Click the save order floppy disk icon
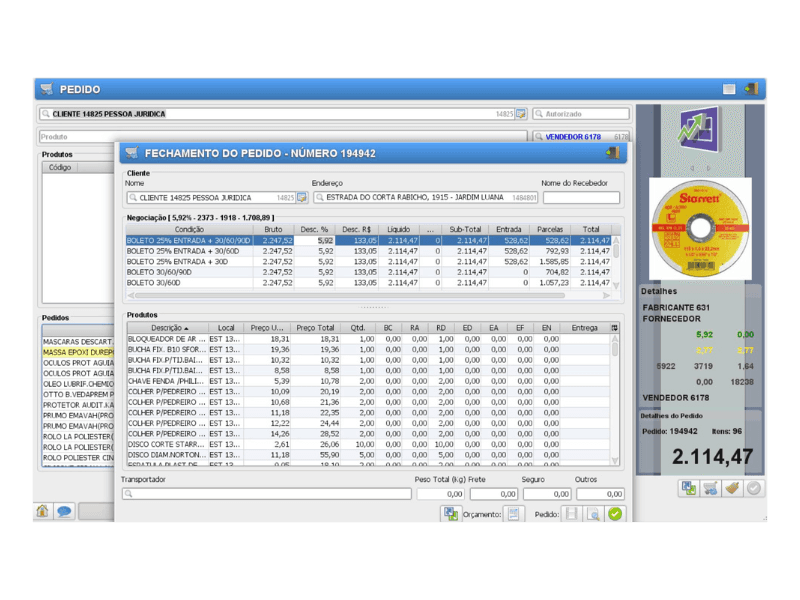The image size is (800, 600). [x=572, y=513]
